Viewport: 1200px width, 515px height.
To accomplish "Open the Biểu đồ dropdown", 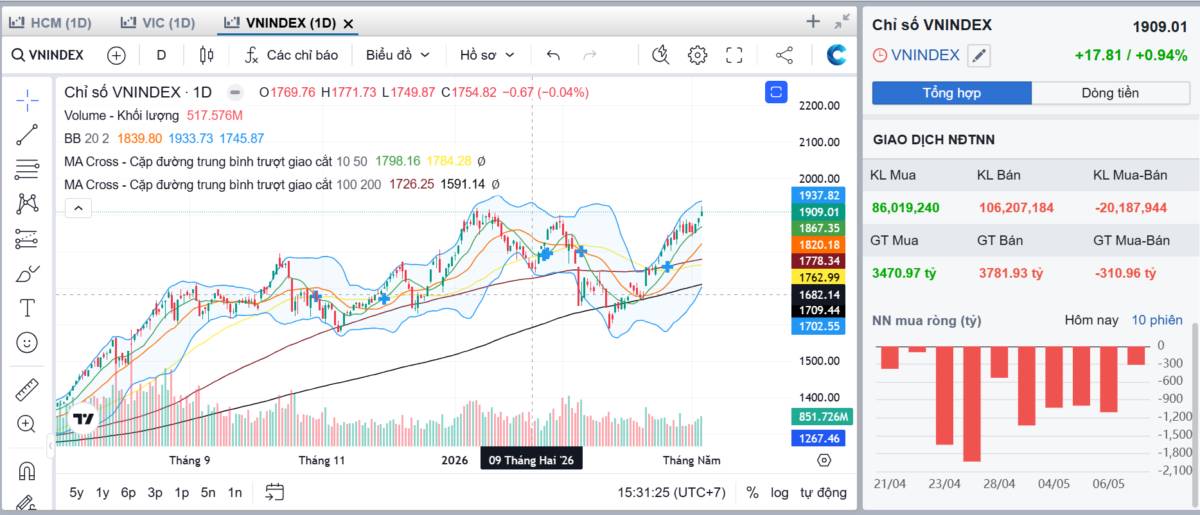I will [x=397, y=55].
